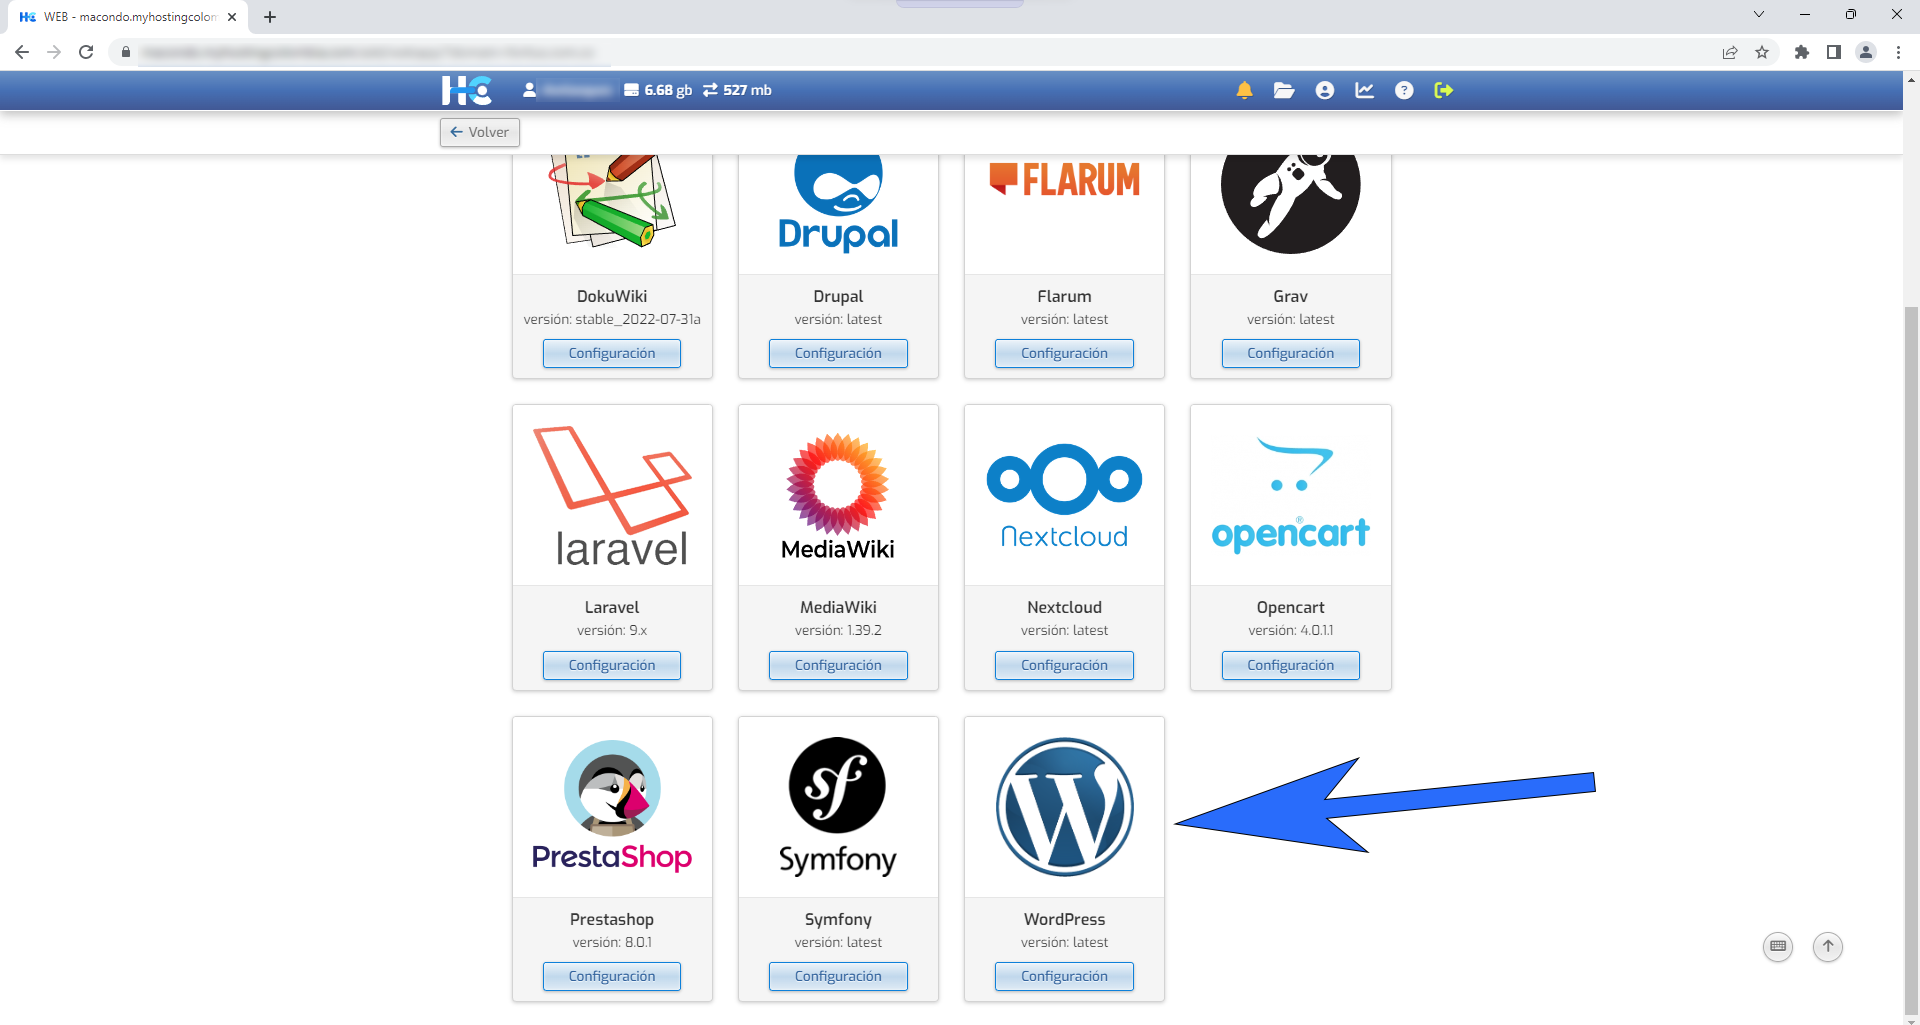Click the disk usage 6.68 gb indicator
1920x1025 pixels.
click(658, 90)
